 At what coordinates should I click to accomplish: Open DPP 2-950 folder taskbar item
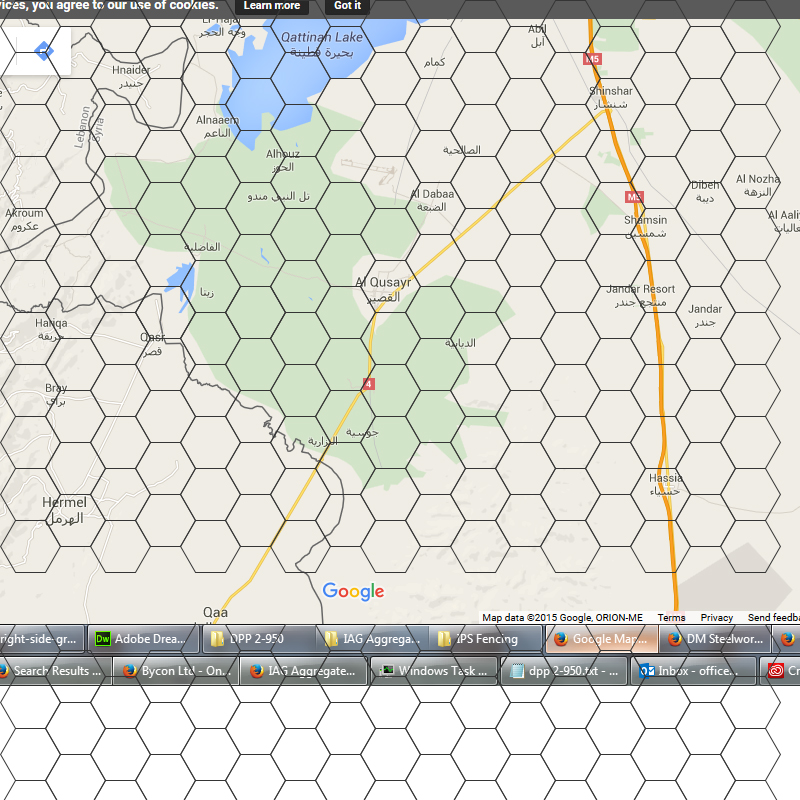tap(259, 639)
